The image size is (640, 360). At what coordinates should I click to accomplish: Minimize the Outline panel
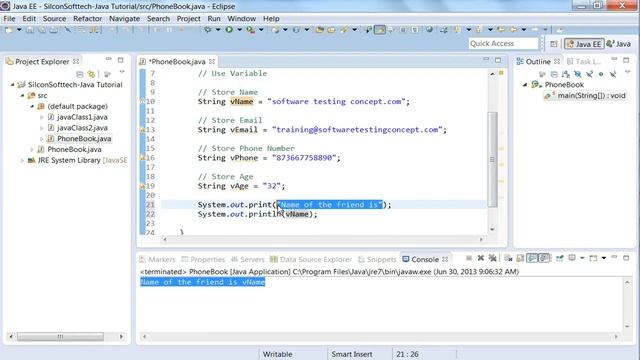pyautogui.click(x=614, y=60)
